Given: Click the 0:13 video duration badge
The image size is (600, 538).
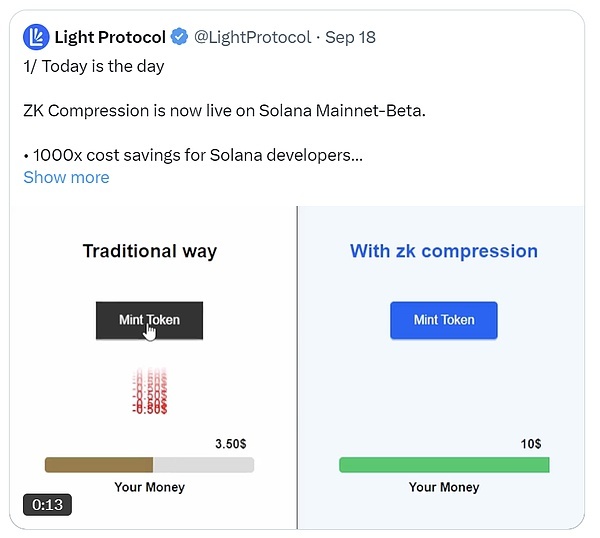Looking at the screenshot, I should pyautogui.click(x=47, y=505).
